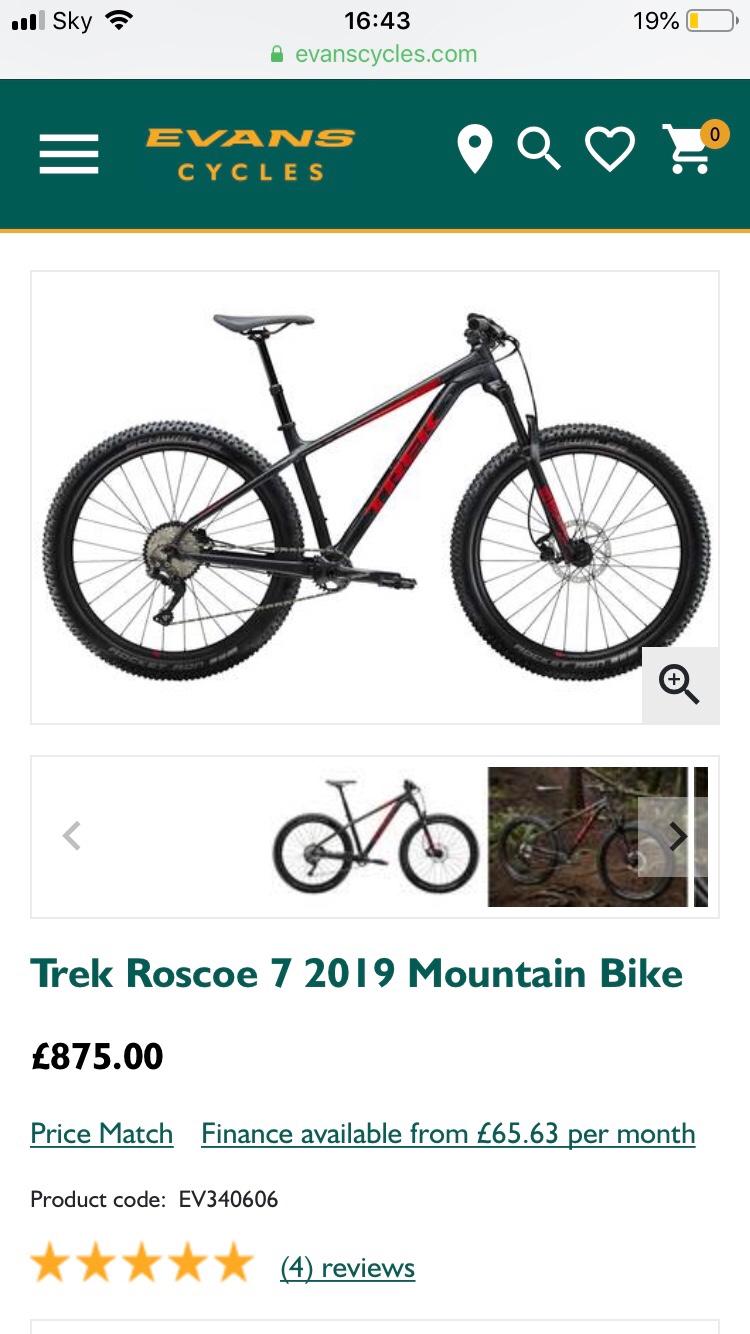The width and height of the screenshot is (750, 1334).
Task: Open the Price Match link
Action: 102,1134
